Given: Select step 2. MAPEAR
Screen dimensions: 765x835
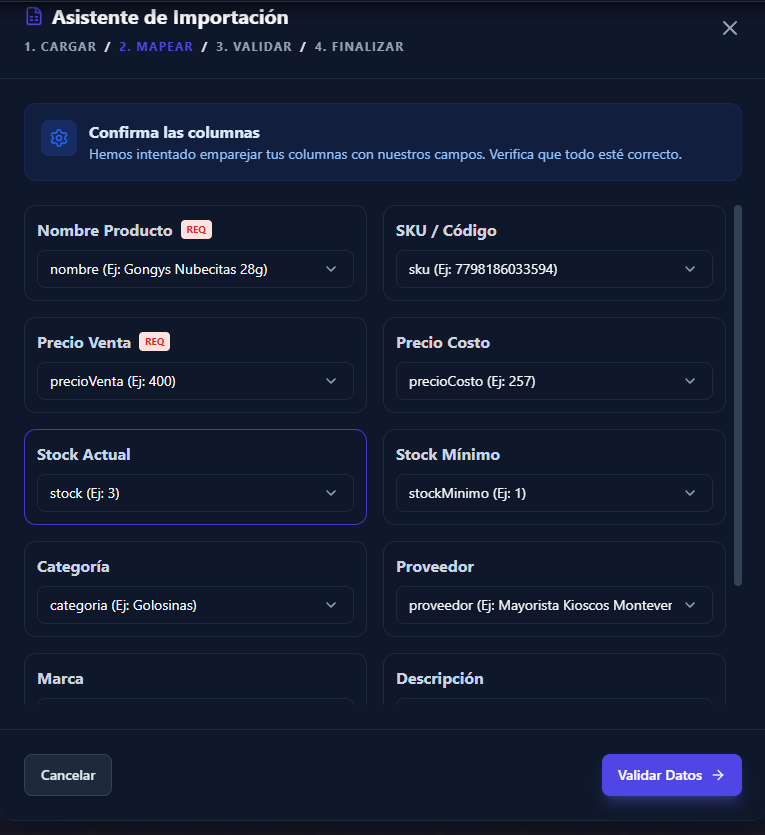Looking at the screenshot, I should tap(156, 47).
